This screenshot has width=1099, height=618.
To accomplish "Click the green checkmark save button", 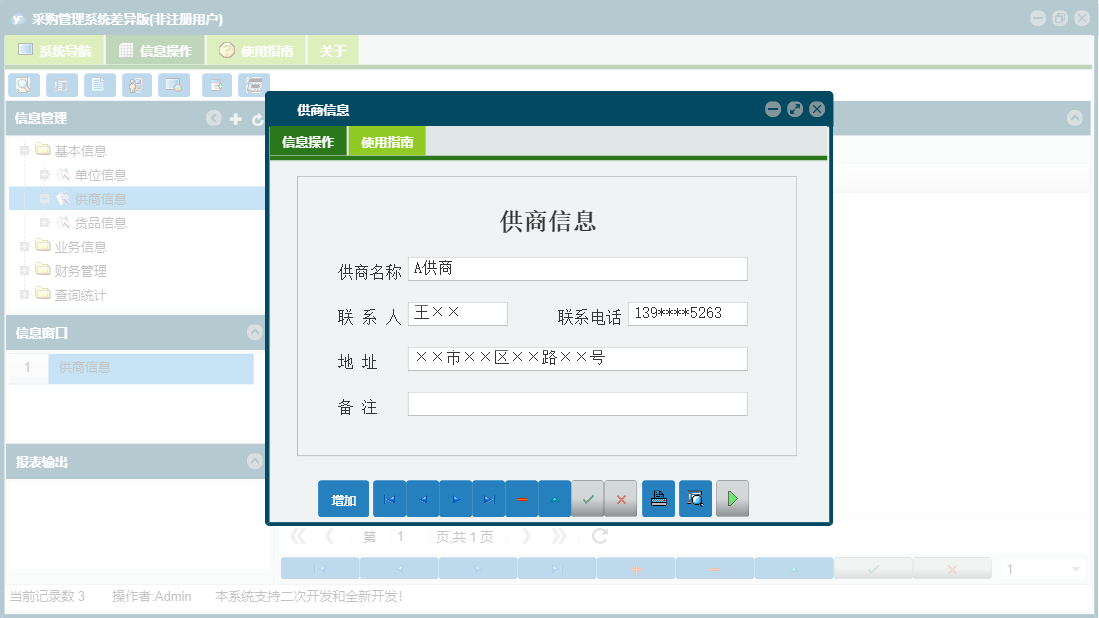I will pyautogui.click(x=587, y=499).
